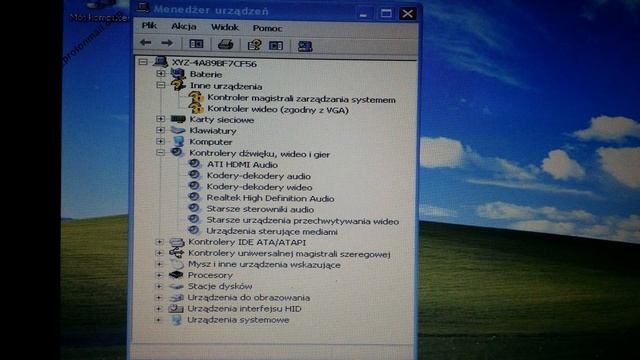Select Kodery-dekodery wideo entry
The image size is (640, 360).
(259, 187)
